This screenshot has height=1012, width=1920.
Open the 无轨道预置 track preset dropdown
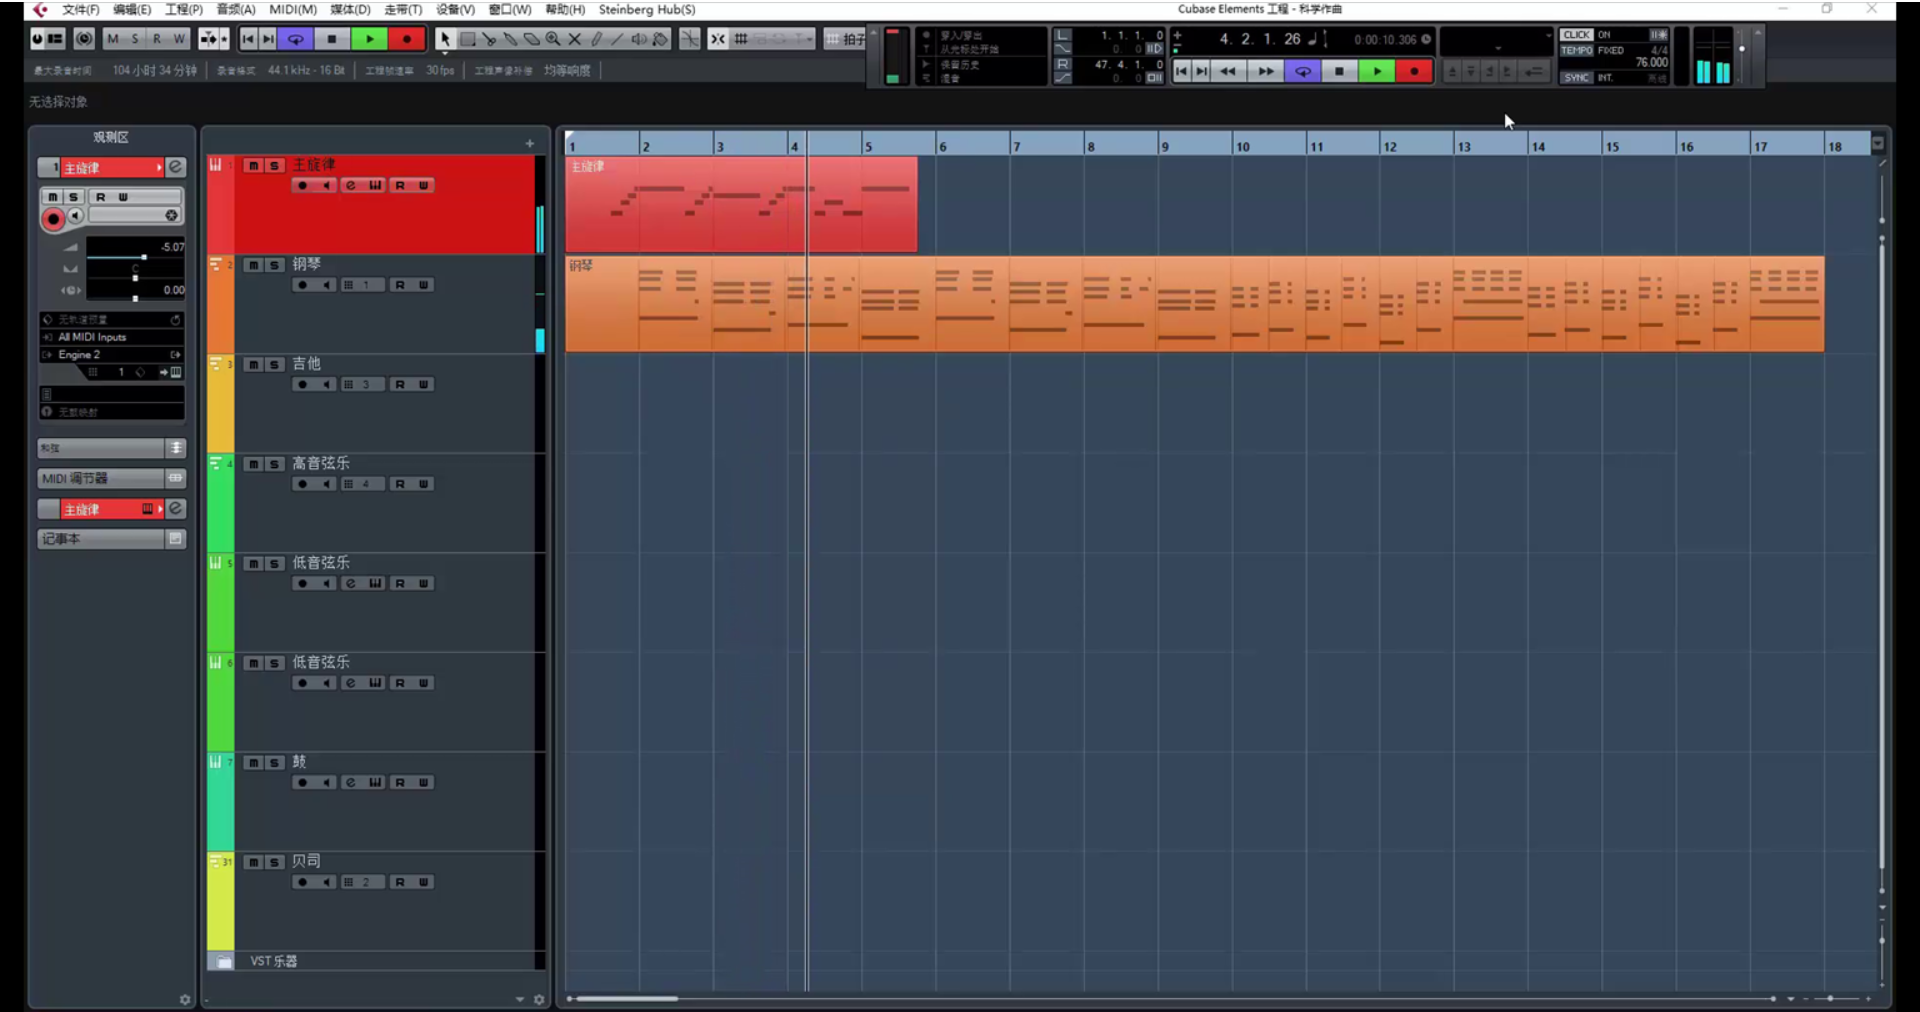pos(111,320)
